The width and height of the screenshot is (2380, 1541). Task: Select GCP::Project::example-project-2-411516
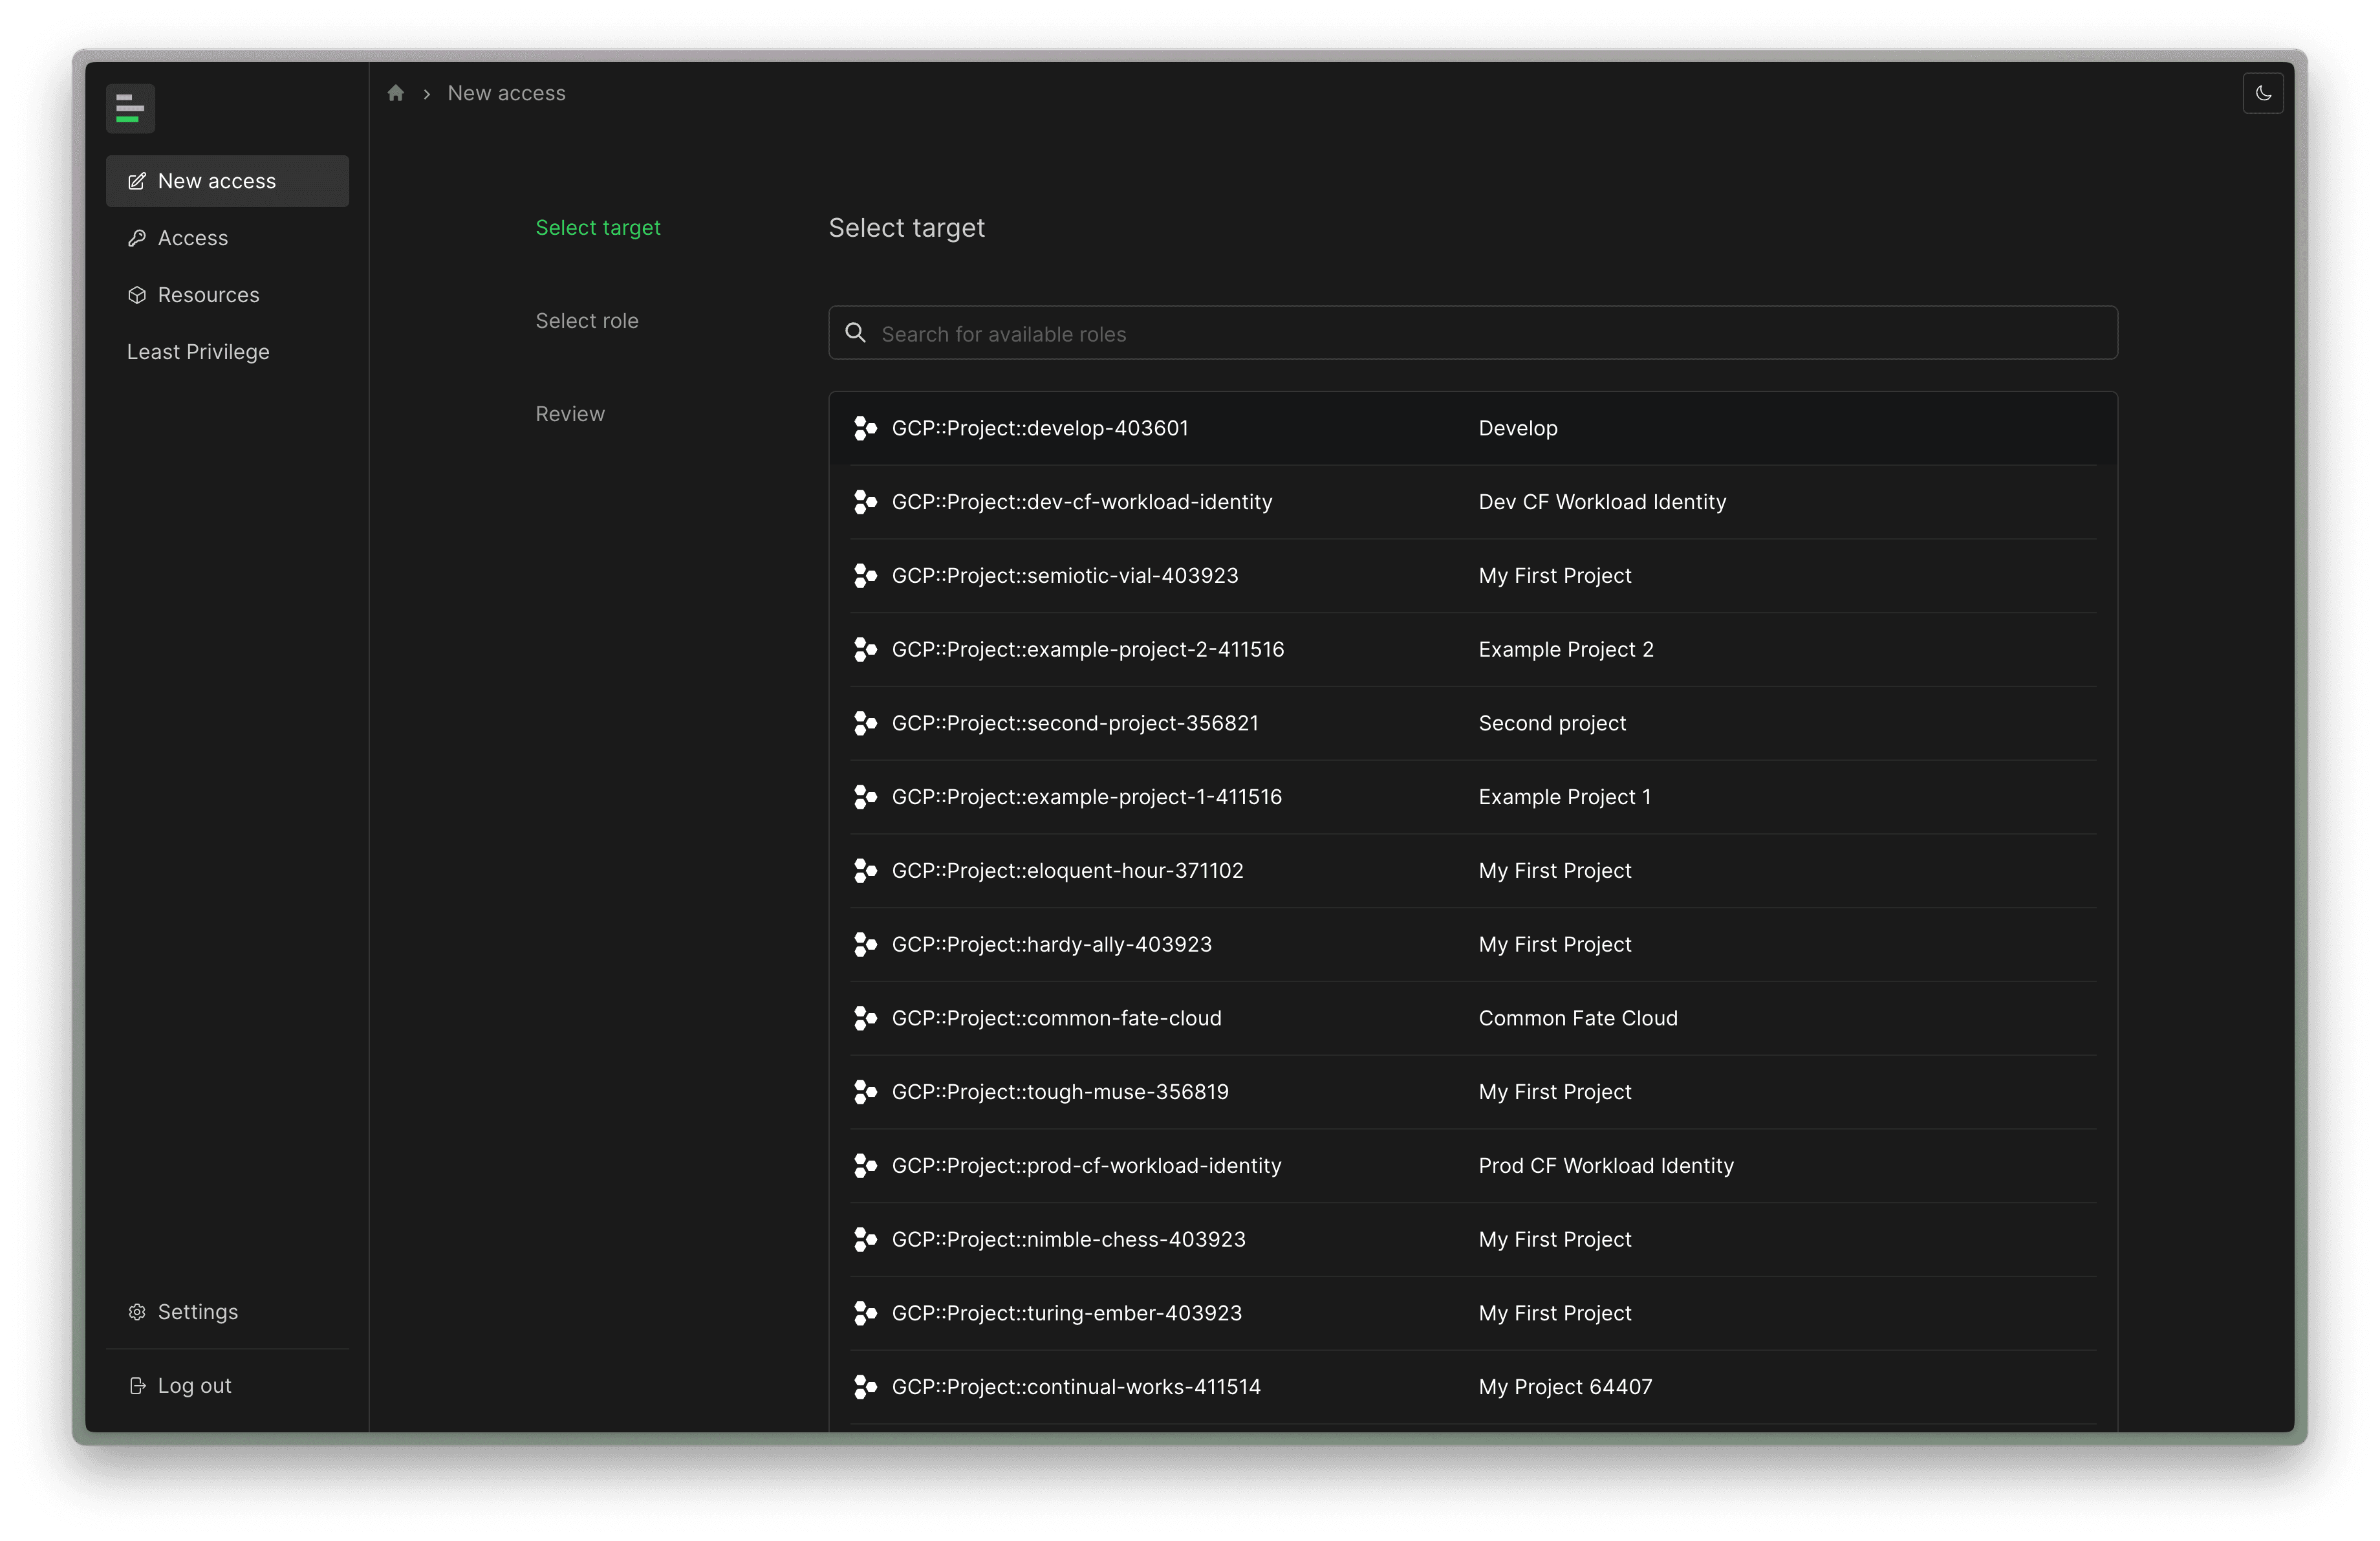tap(1473, 650)
